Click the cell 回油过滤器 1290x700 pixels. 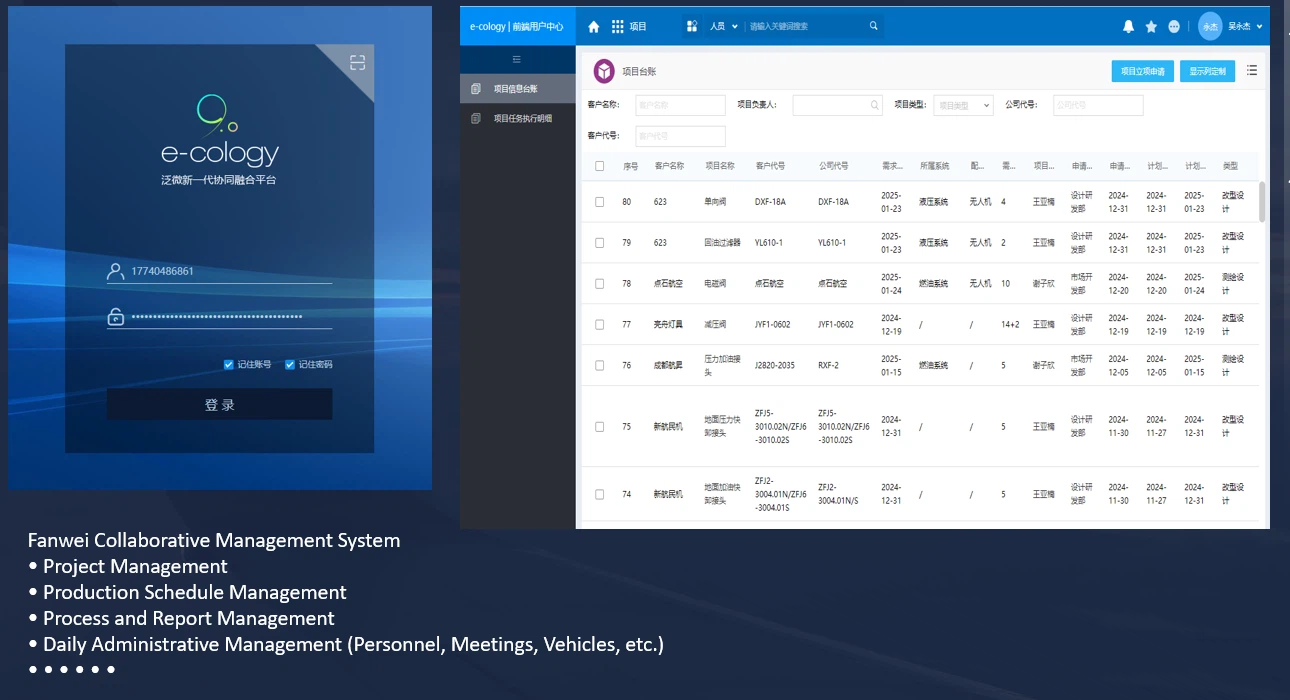[x=722, y=243]
